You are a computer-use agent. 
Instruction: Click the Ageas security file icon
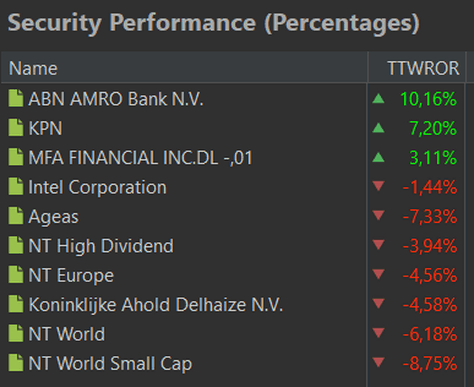tap(16, 216)
